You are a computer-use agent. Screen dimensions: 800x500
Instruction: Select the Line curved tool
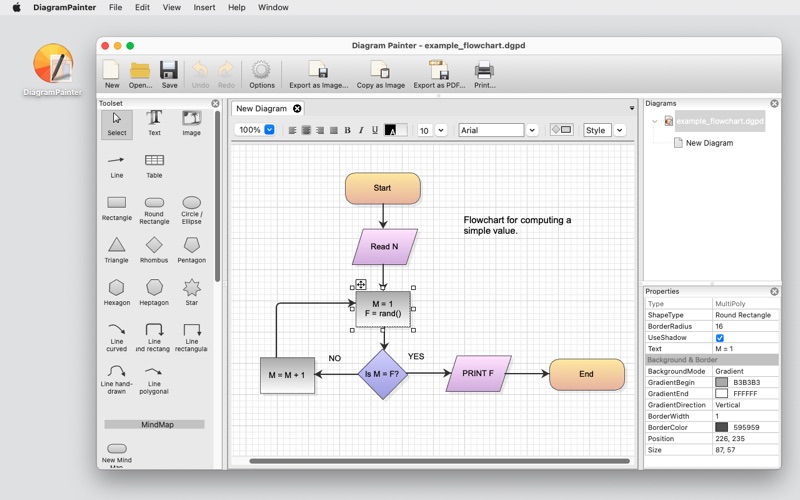(x=117, y=337)
